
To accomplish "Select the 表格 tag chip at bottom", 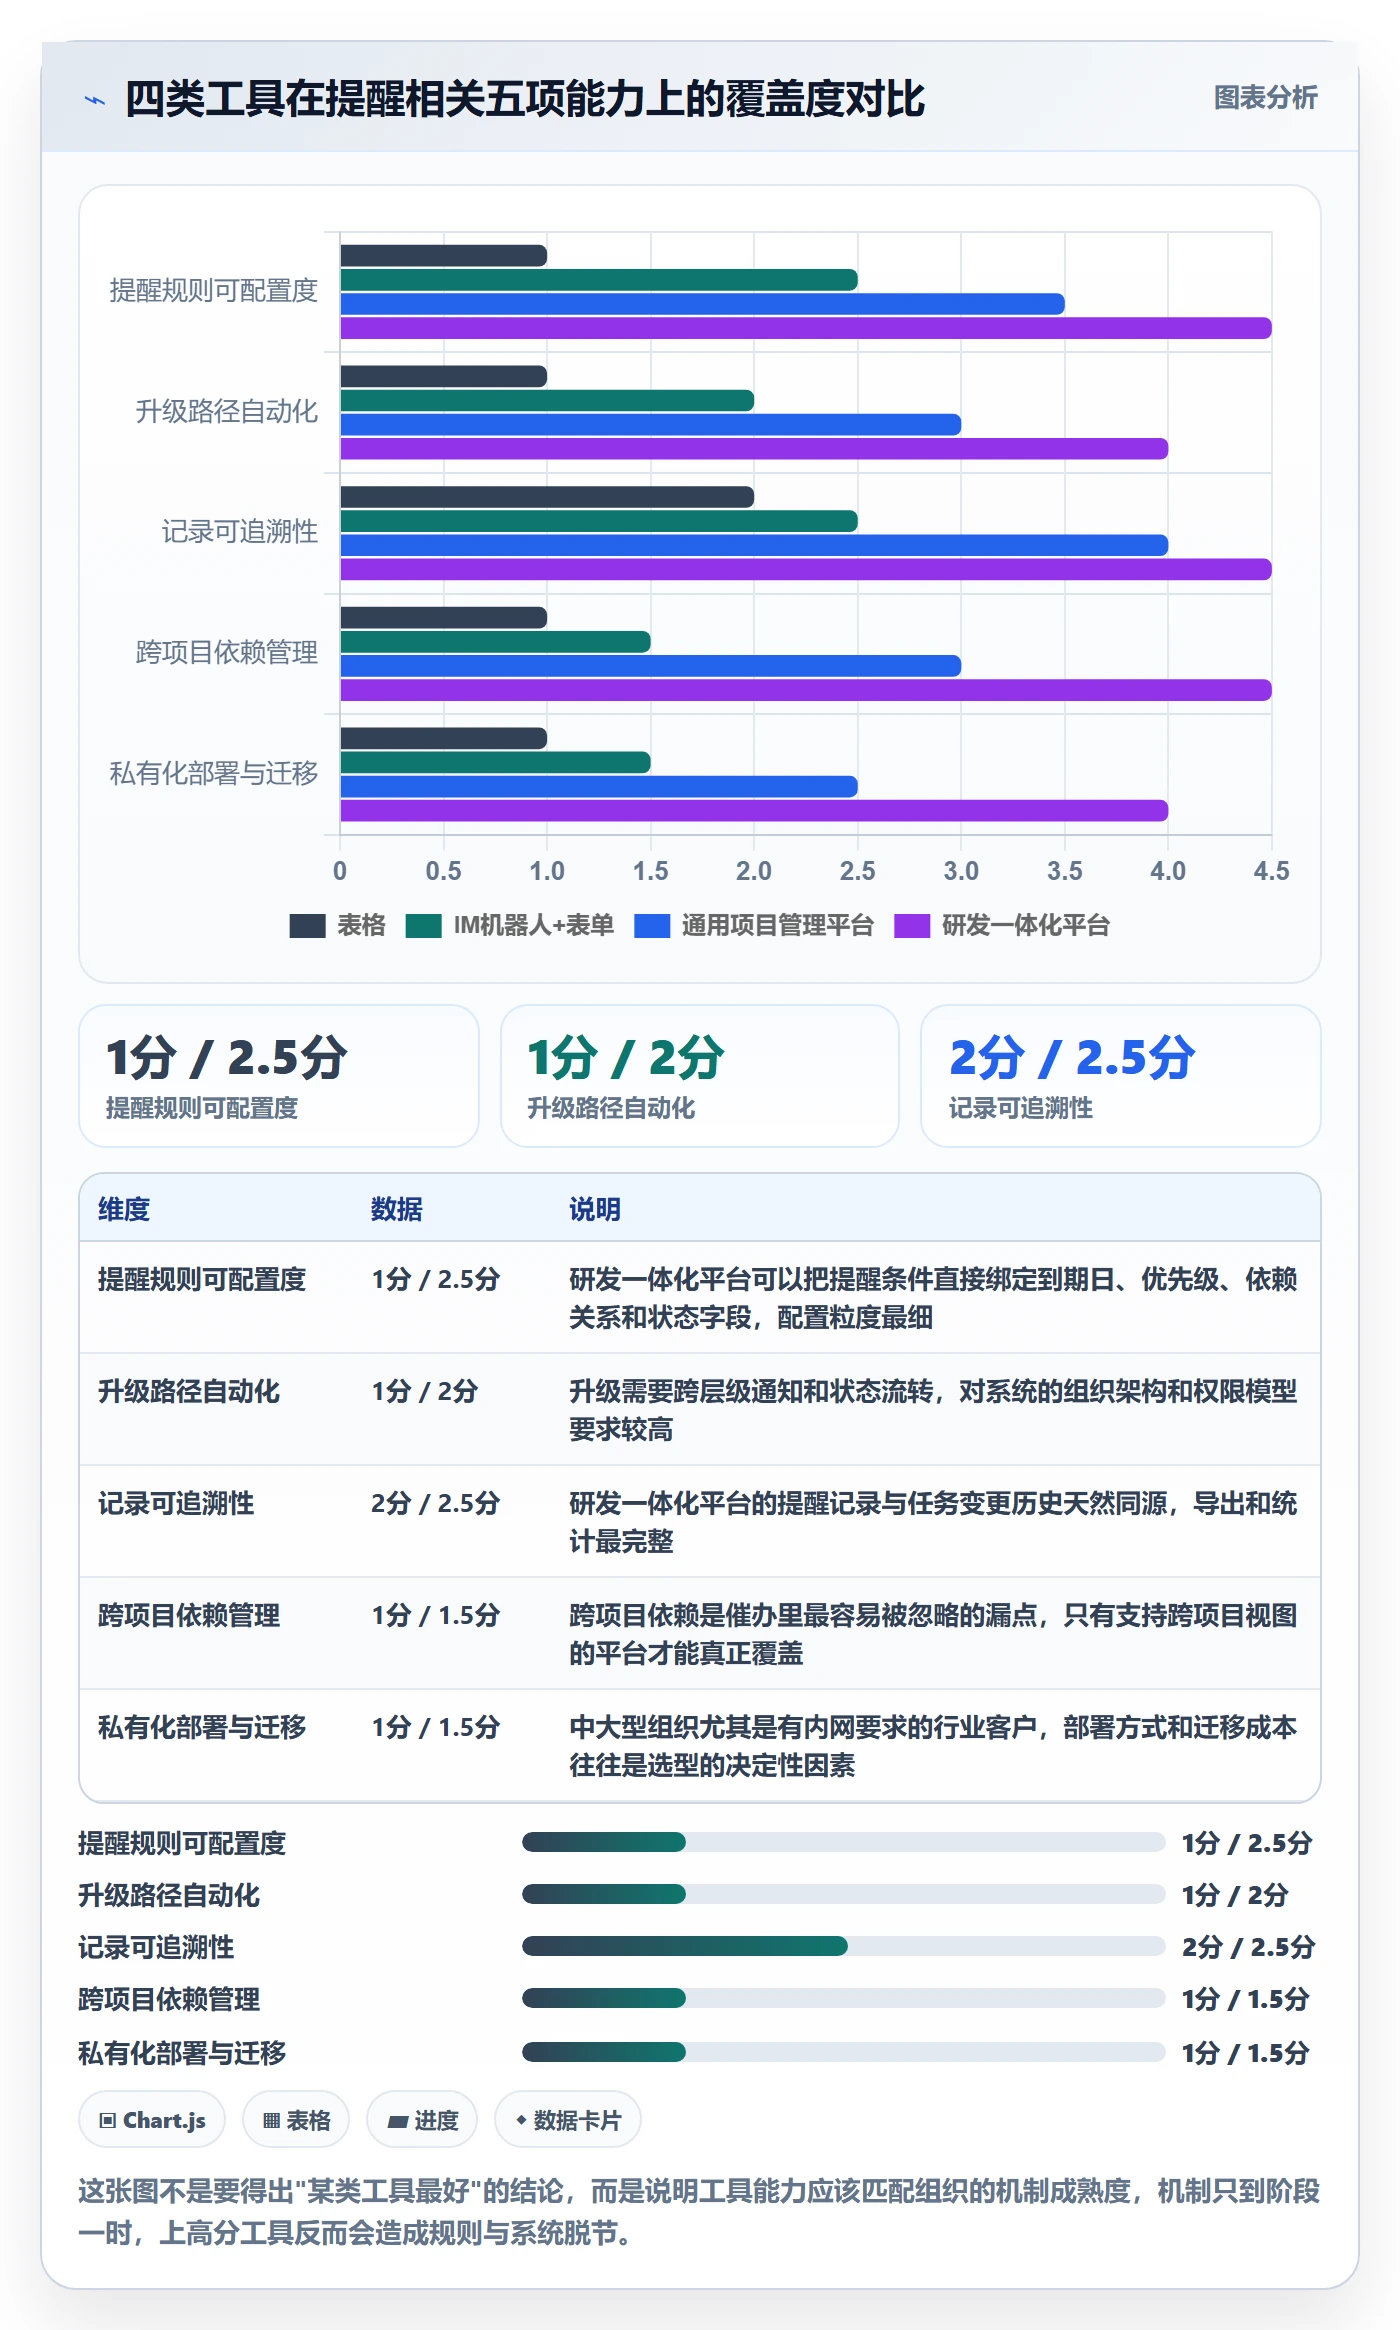I will (x=296, y=2119).
